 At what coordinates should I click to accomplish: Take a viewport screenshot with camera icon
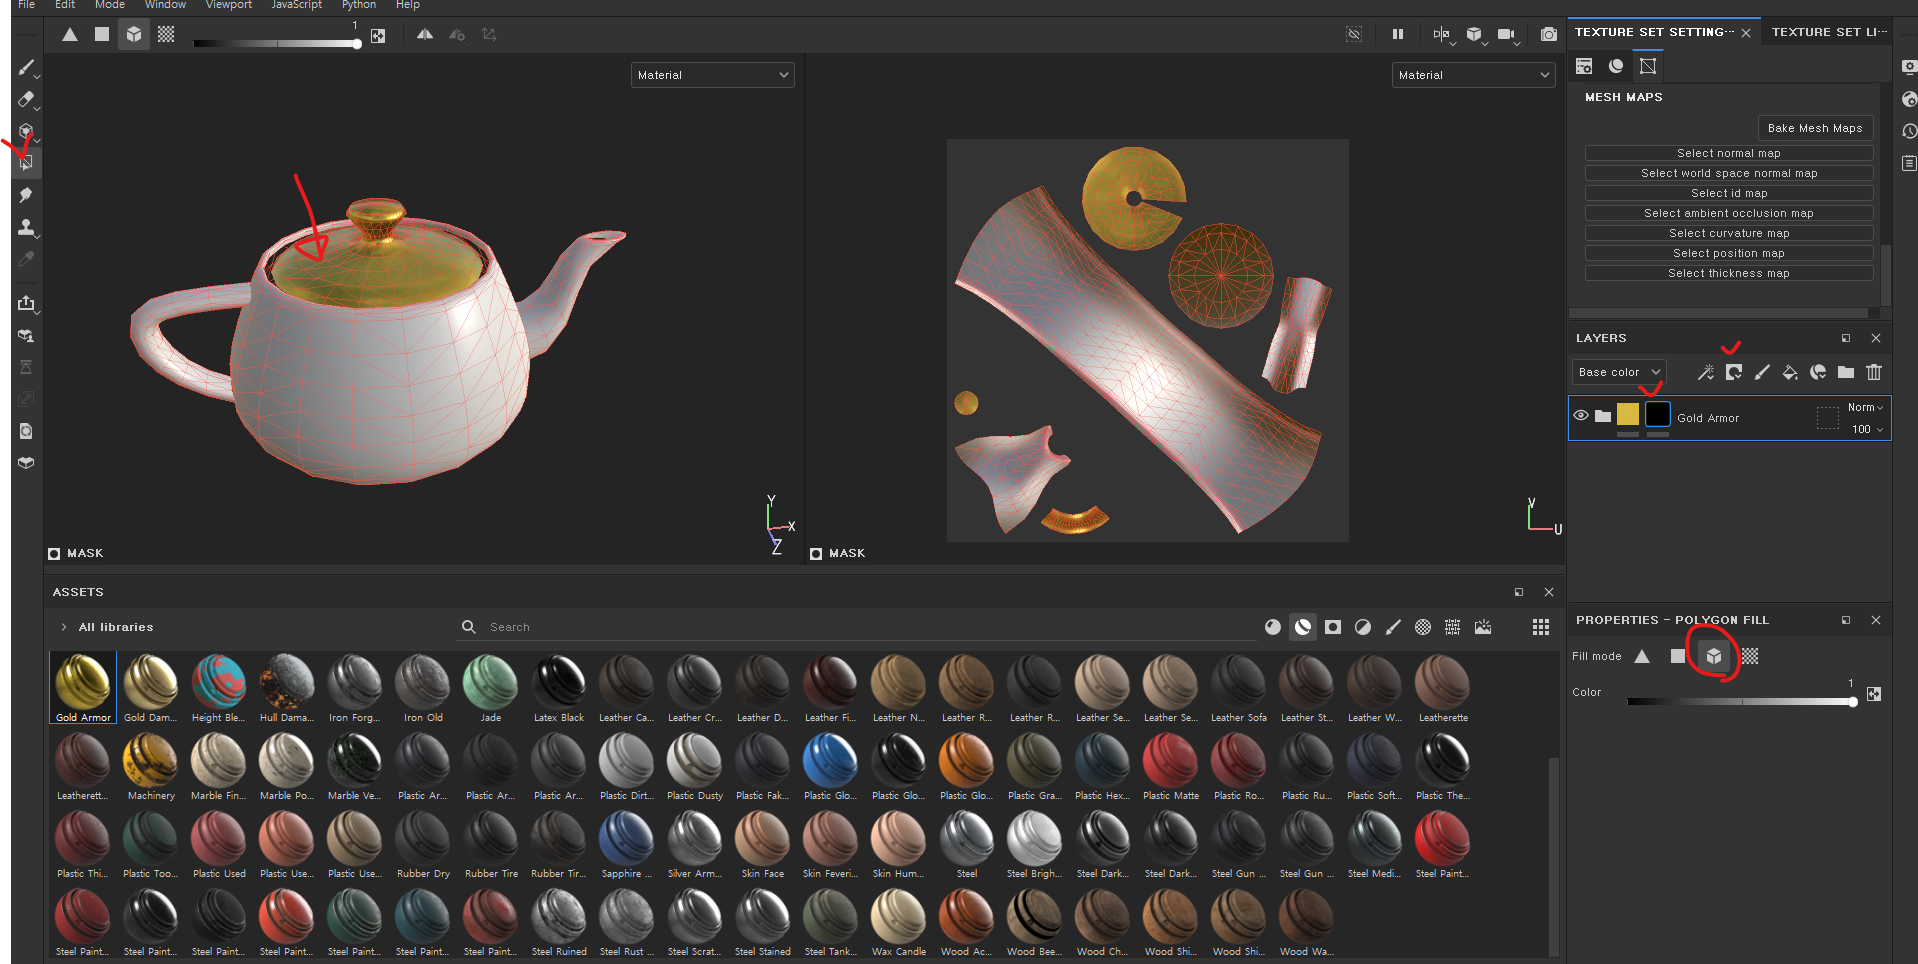1548,35
